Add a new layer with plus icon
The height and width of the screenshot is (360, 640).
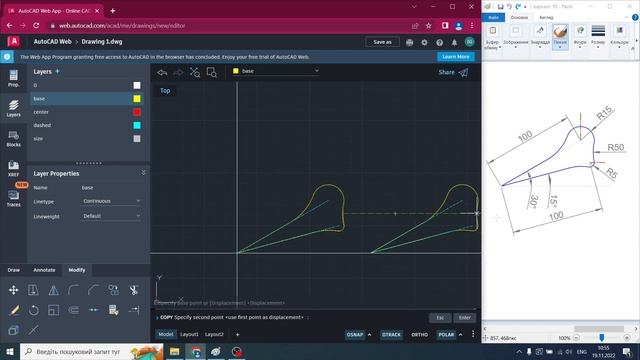pos(57,71)
